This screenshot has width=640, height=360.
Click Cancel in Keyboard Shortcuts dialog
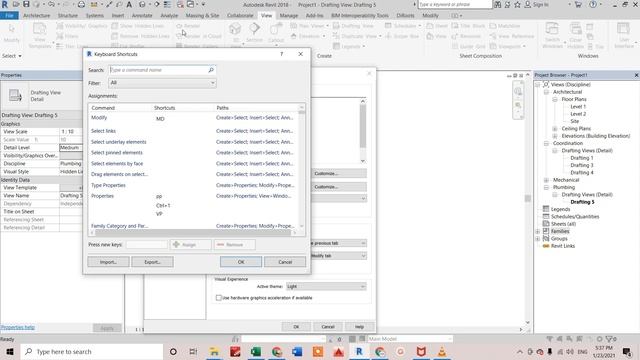click(285, 262)
